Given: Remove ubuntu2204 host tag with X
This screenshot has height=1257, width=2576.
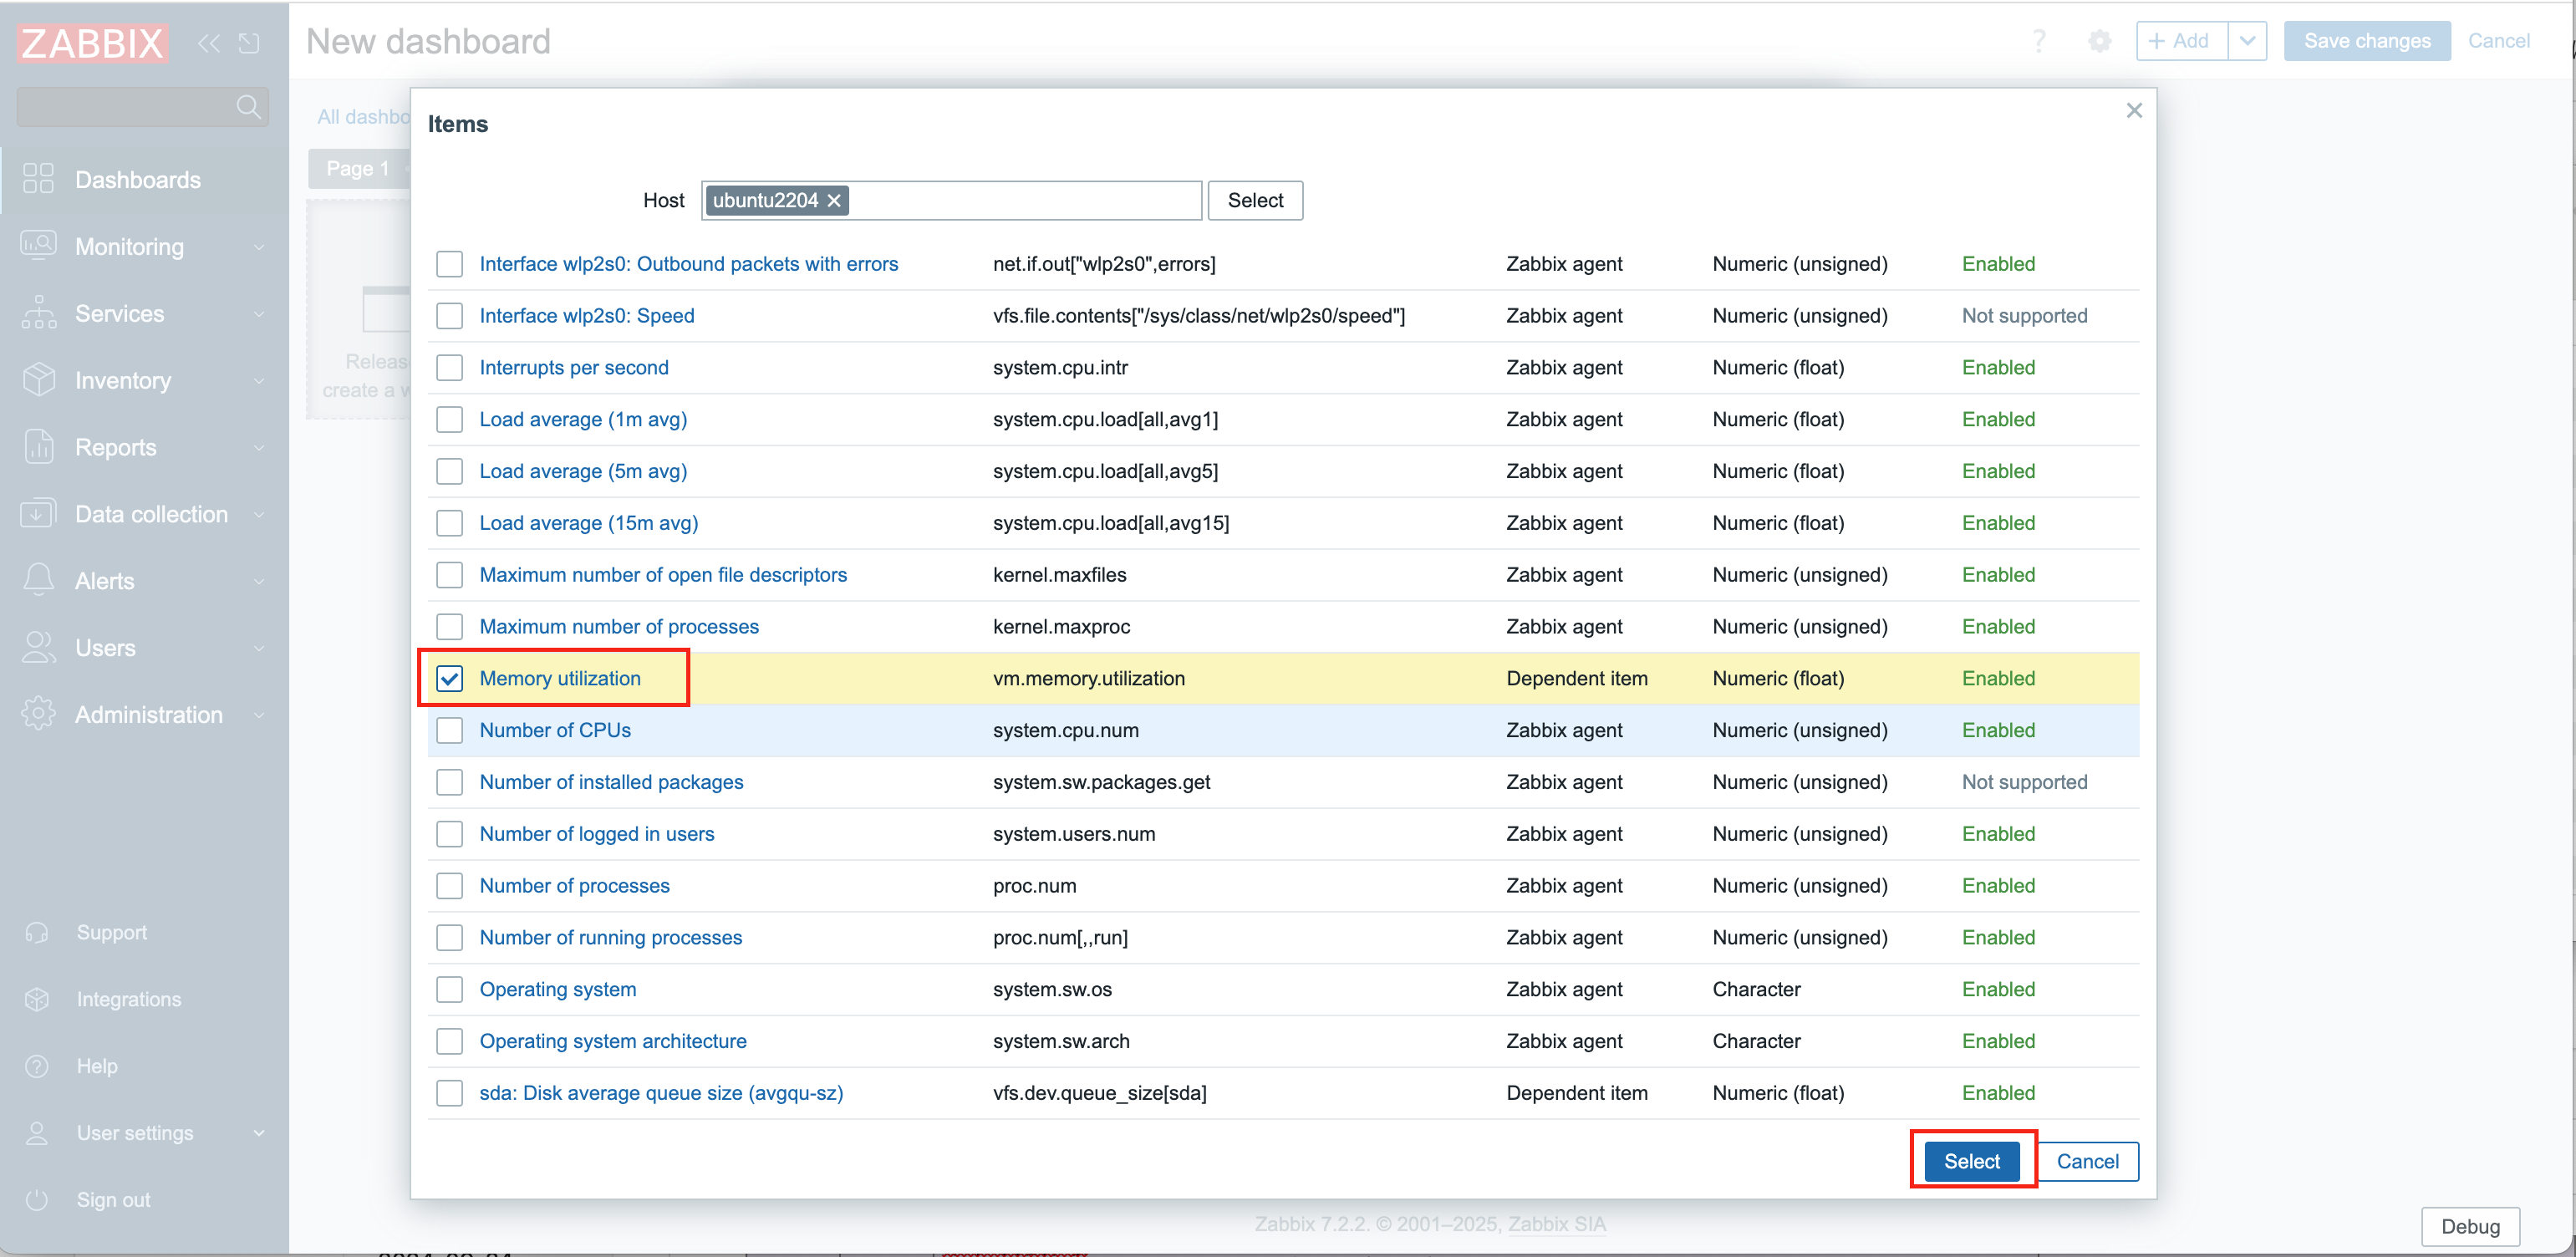Looking at the screenshot, I should click(834, 200).
